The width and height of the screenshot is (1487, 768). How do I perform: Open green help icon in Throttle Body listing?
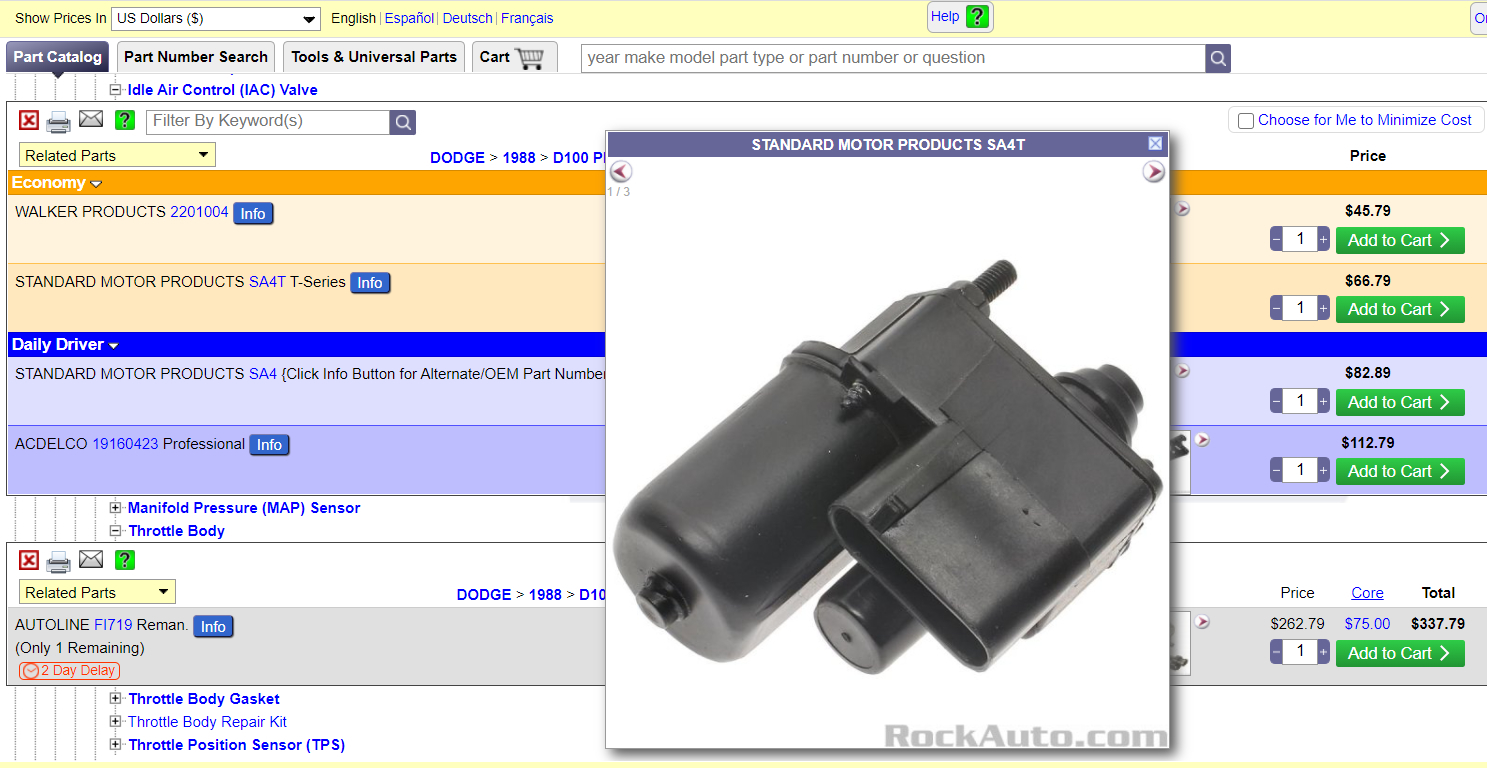click(124, 560)
